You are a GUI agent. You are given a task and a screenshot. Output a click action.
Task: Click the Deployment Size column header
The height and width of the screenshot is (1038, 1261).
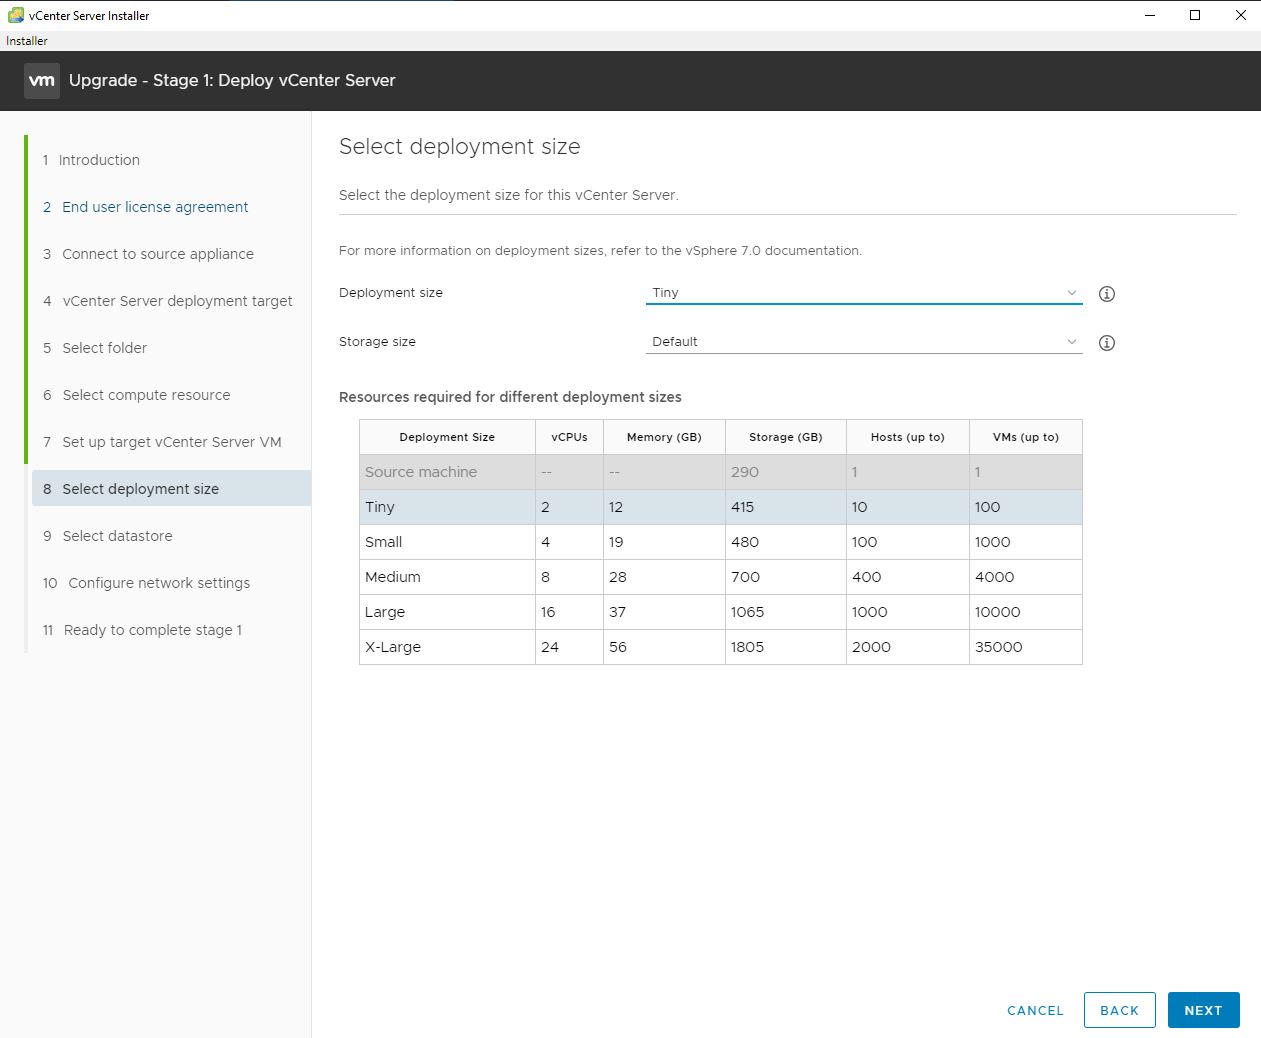click(x=447, y=437)
